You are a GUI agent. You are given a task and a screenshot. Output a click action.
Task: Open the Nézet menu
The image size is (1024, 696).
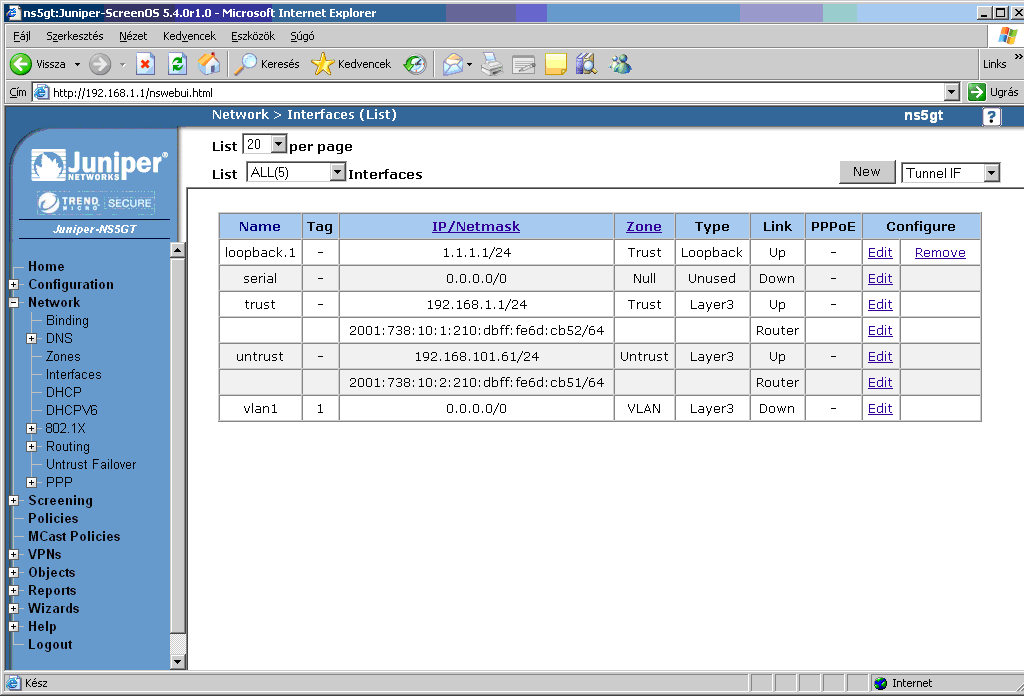pyautogui.click(x=132, y=36)
